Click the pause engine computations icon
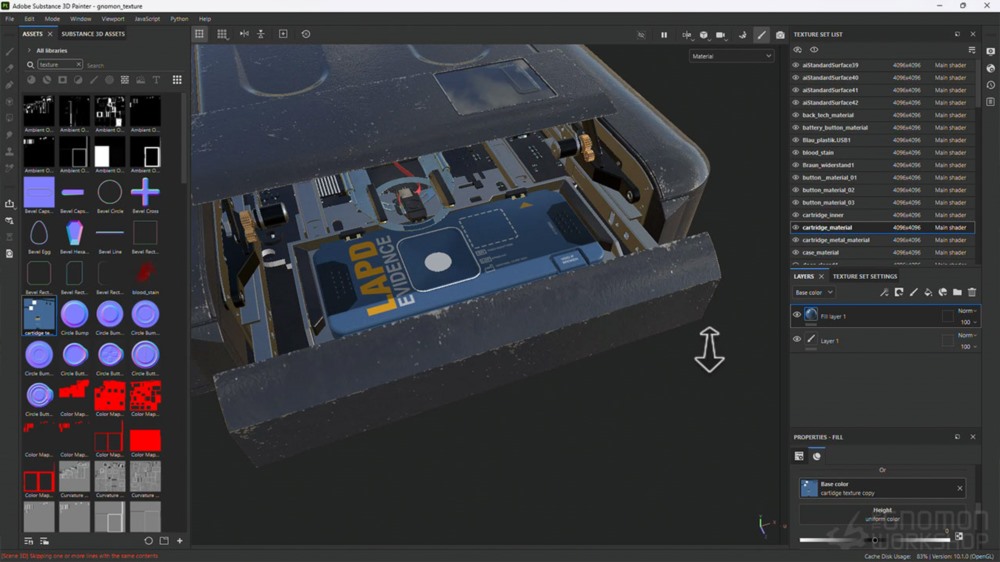Screen dimensions: 1000x562 coord(664,34)
